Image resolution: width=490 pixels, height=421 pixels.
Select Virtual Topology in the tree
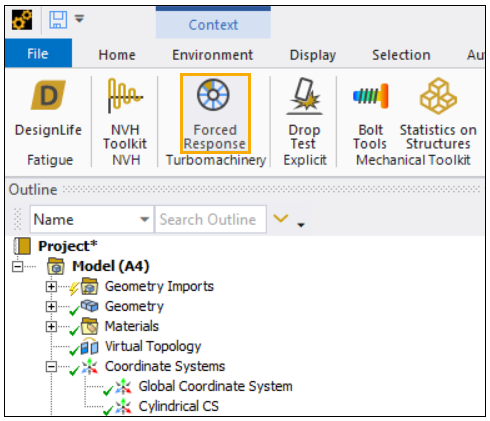pos(153,346)
